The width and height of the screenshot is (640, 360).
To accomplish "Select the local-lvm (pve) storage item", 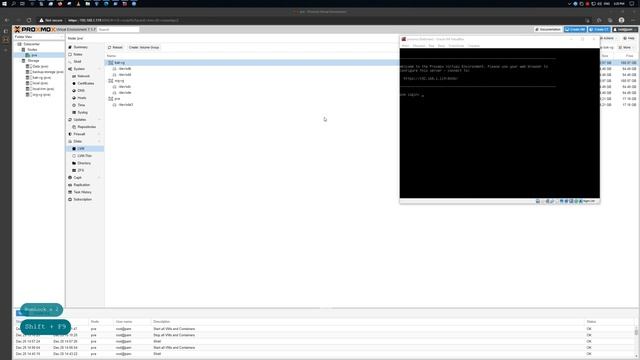I will [x=43, y=89].
